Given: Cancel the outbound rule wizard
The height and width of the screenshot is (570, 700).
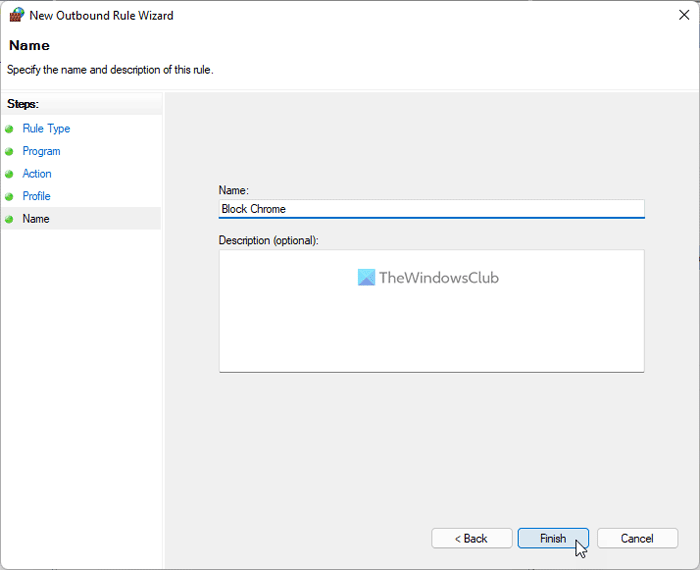Looking at the screenshot, I should (637, 538).
